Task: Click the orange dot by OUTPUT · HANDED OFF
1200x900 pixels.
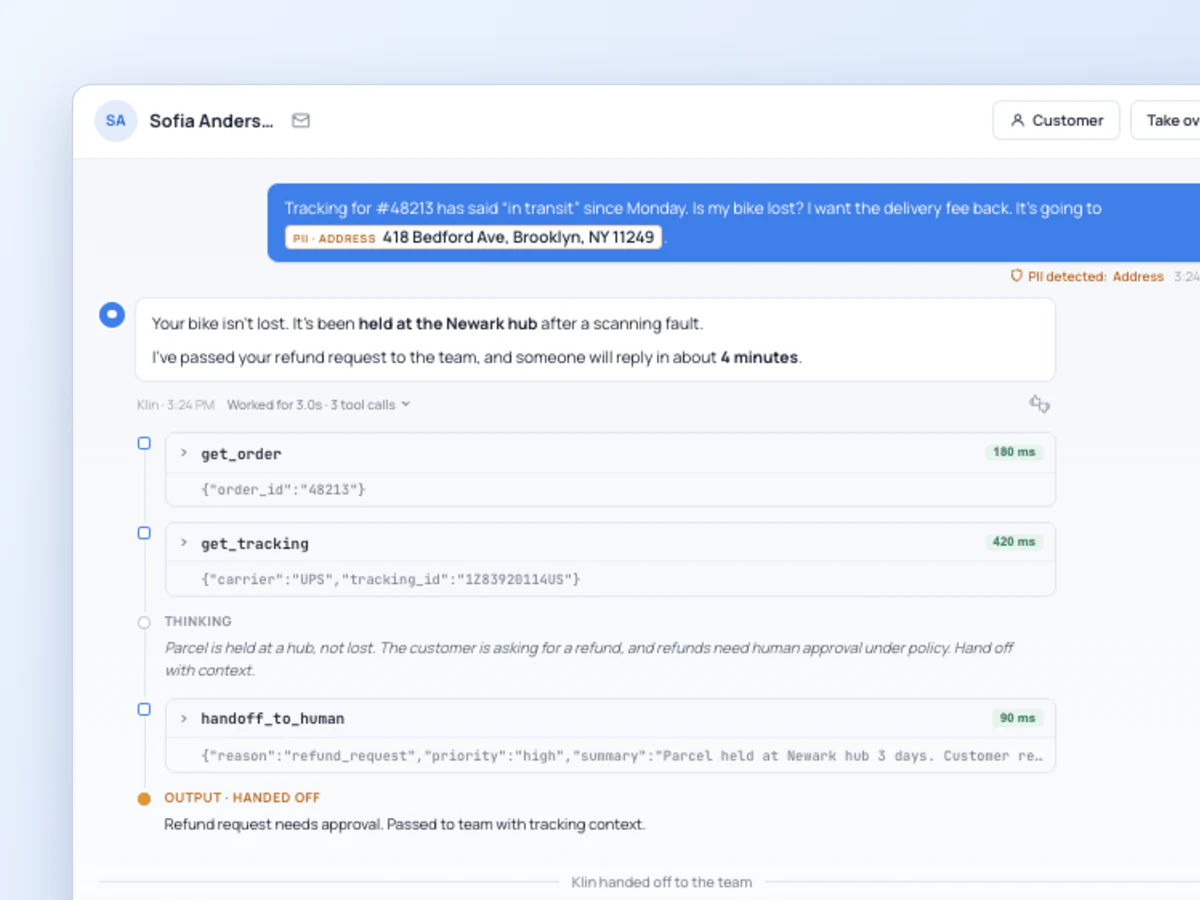Action: (x=144, y=799)
